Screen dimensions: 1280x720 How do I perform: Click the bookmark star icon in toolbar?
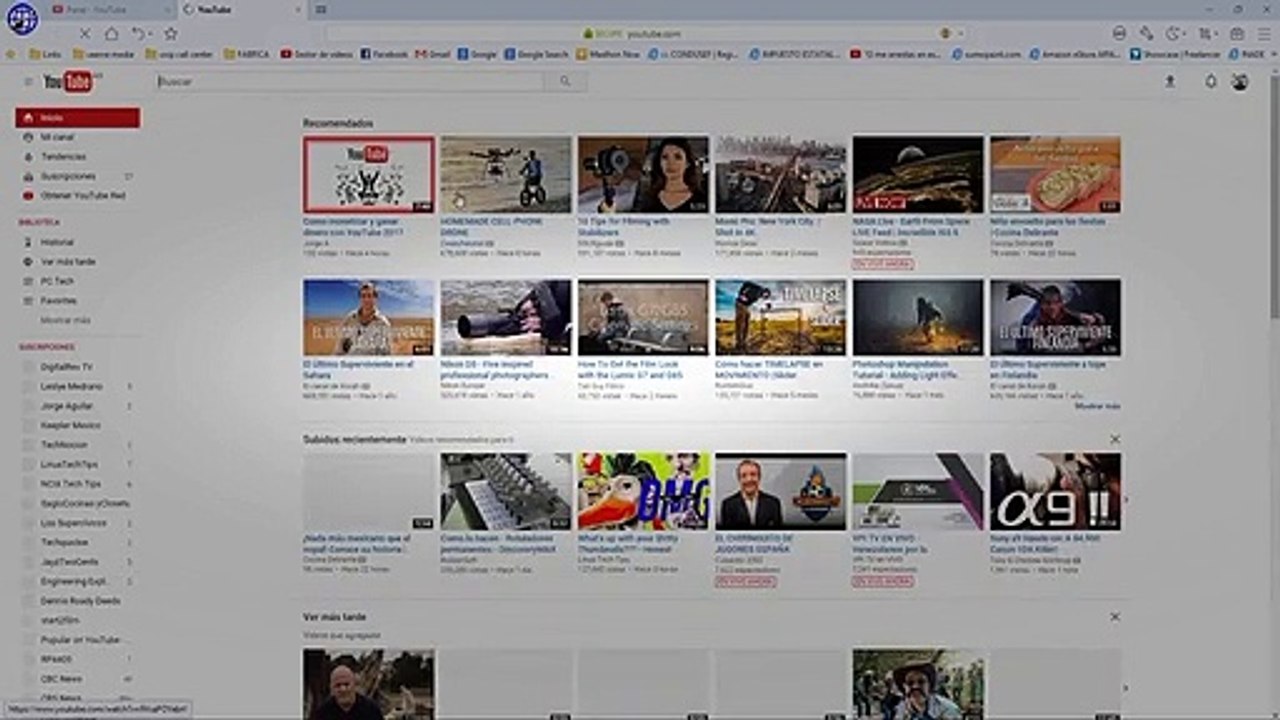(x=171, y=33)
